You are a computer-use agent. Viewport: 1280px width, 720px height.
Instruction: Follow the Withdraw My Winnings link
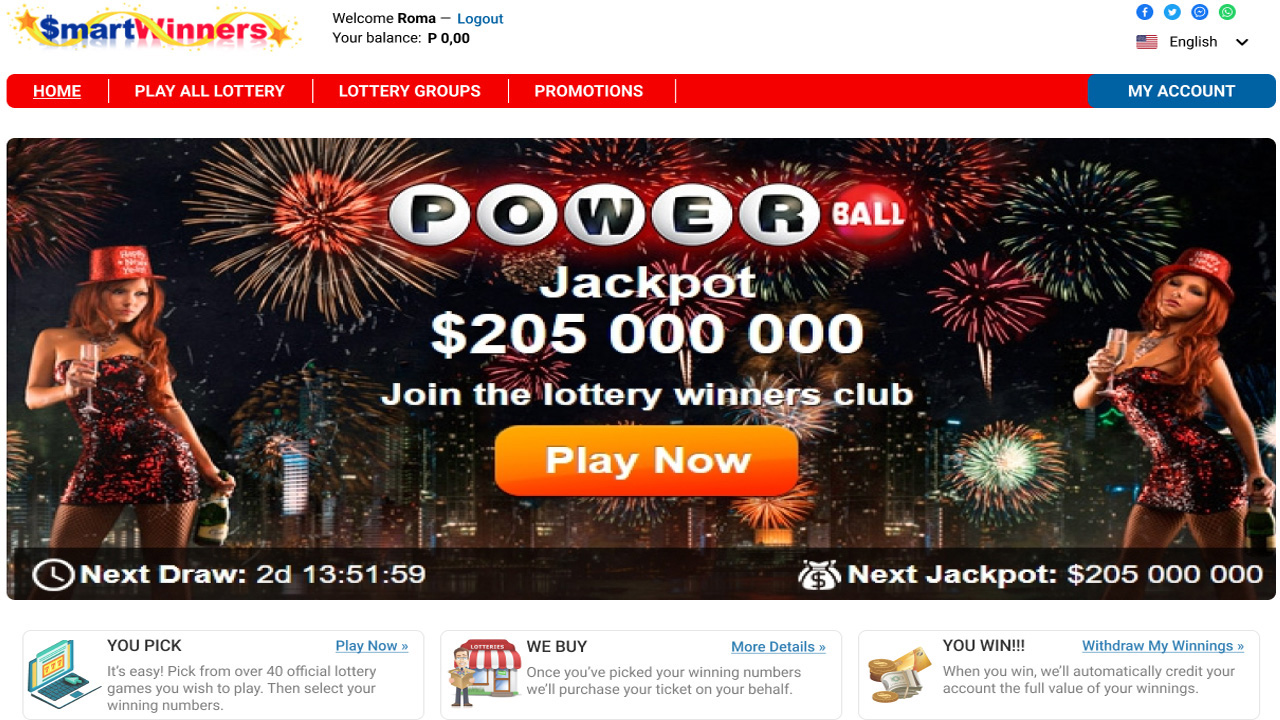coord(1163,646)
